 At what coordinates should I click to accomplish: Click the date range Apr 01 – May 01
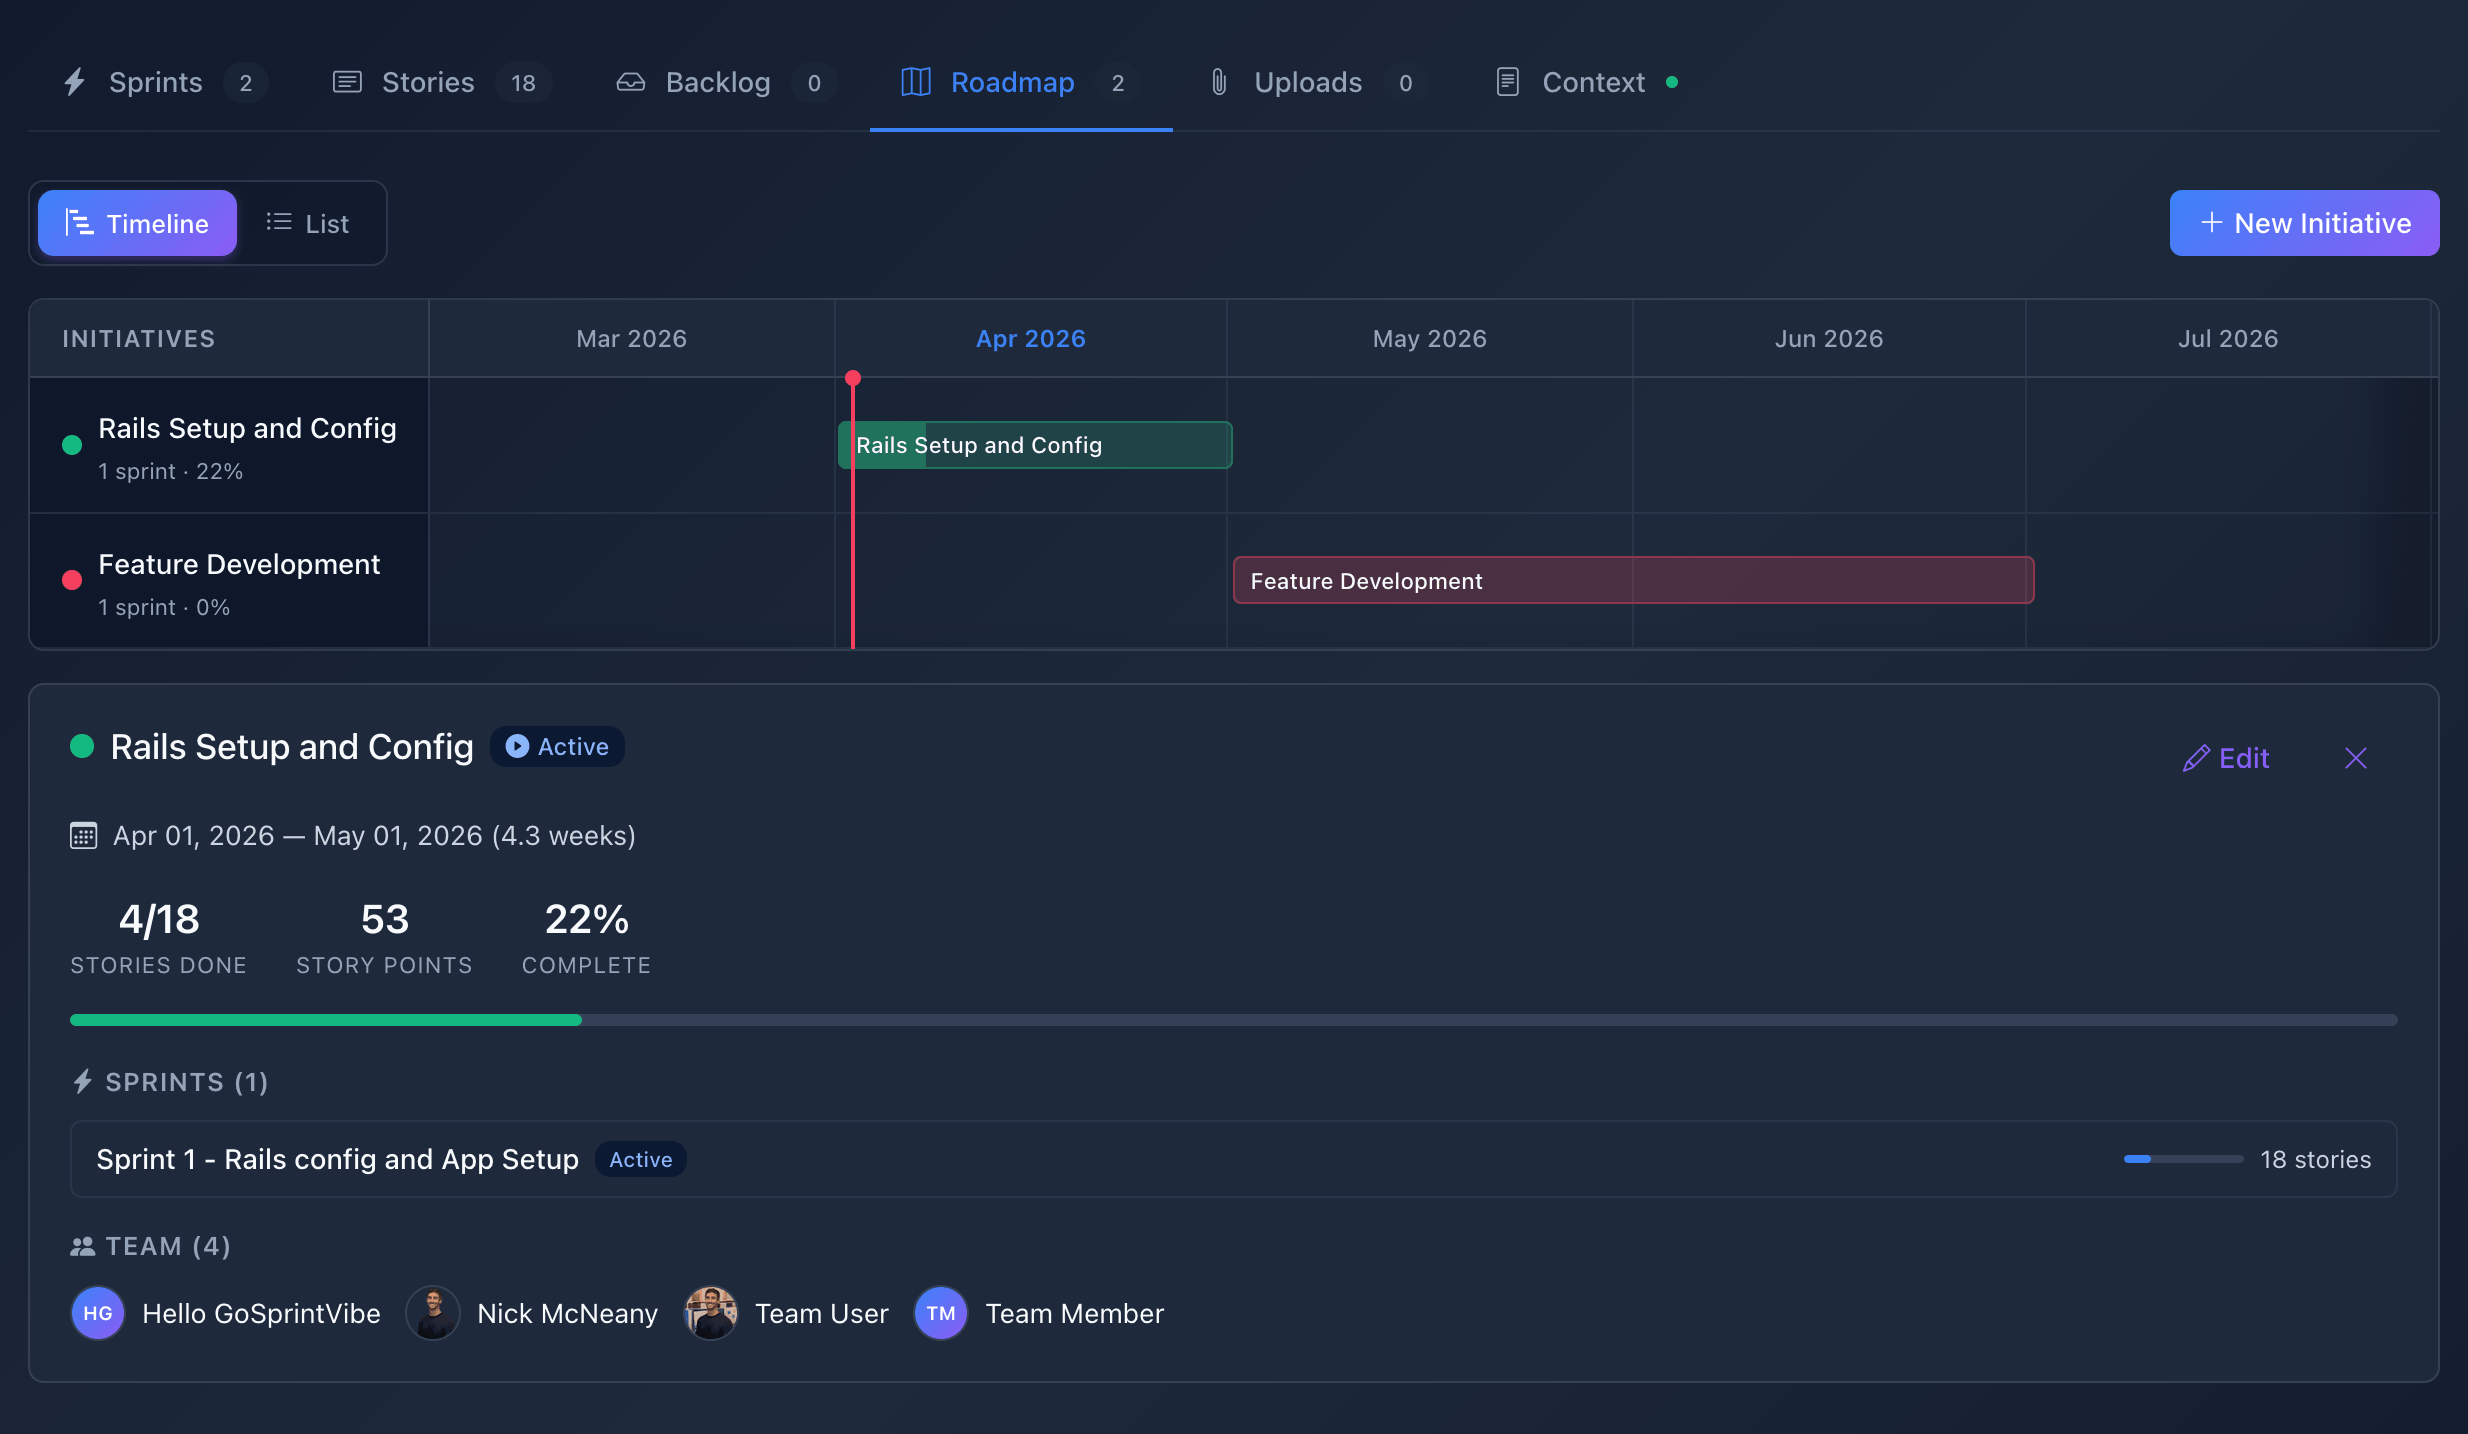tap(375, 835)
